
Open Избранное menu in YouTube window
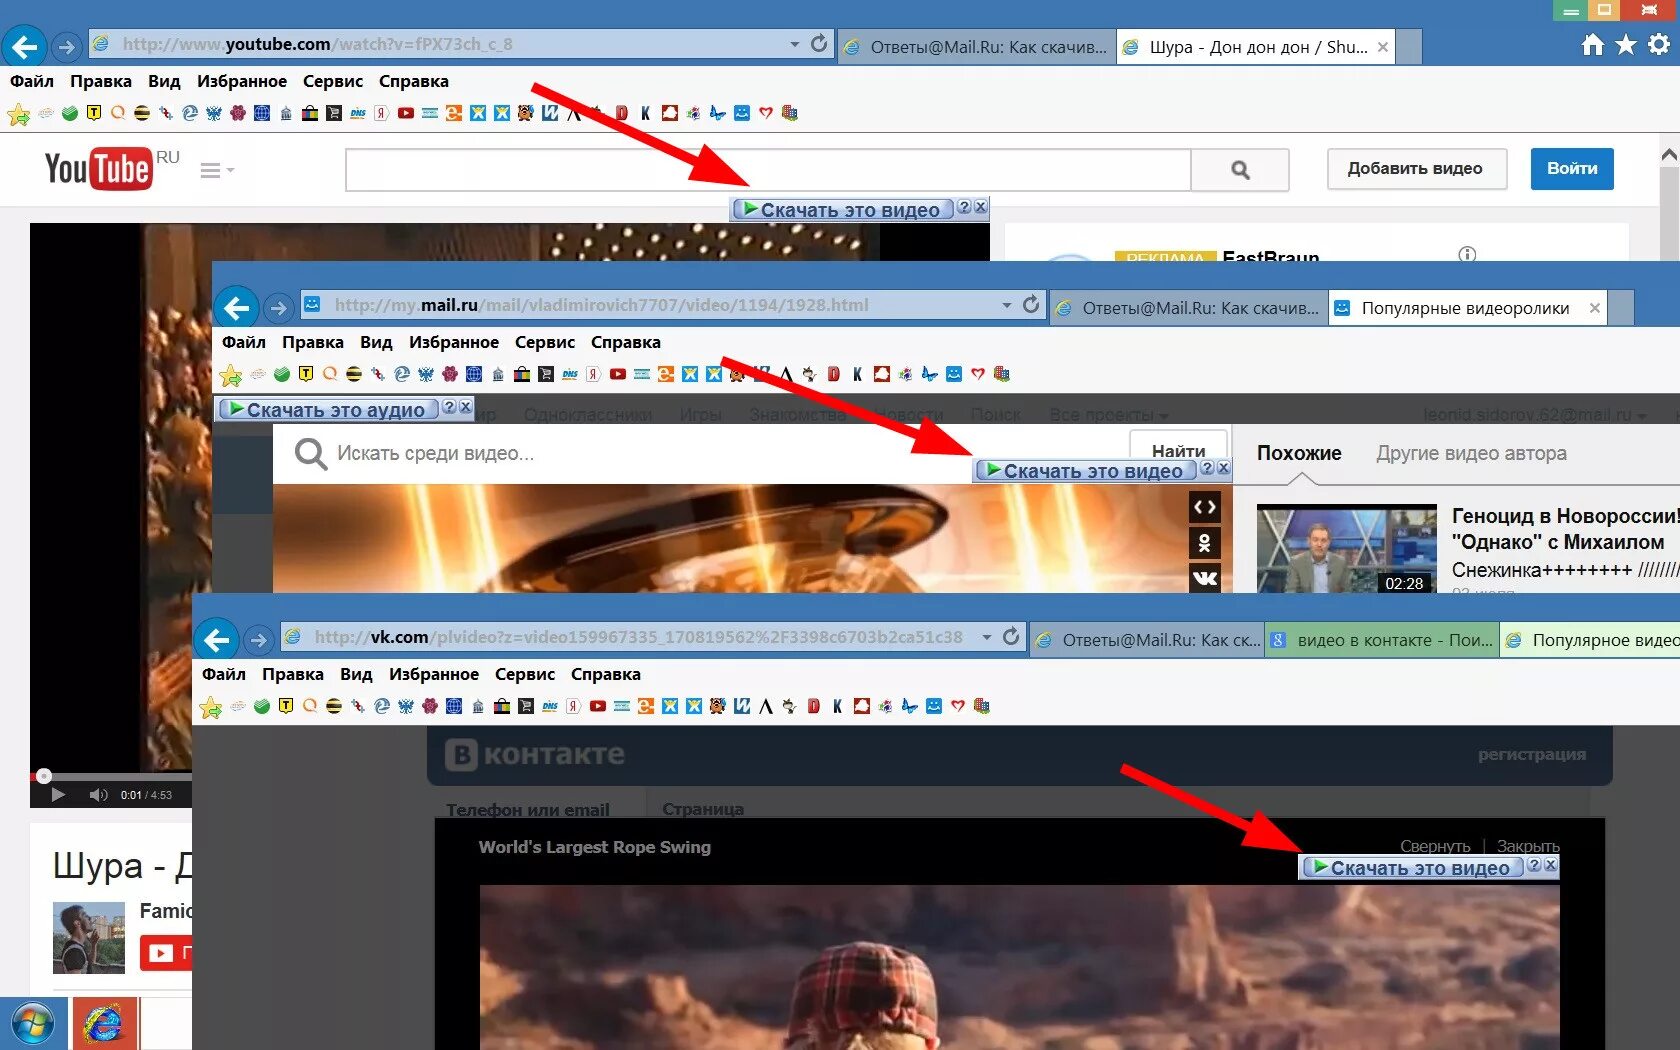[x=242, y=81]
